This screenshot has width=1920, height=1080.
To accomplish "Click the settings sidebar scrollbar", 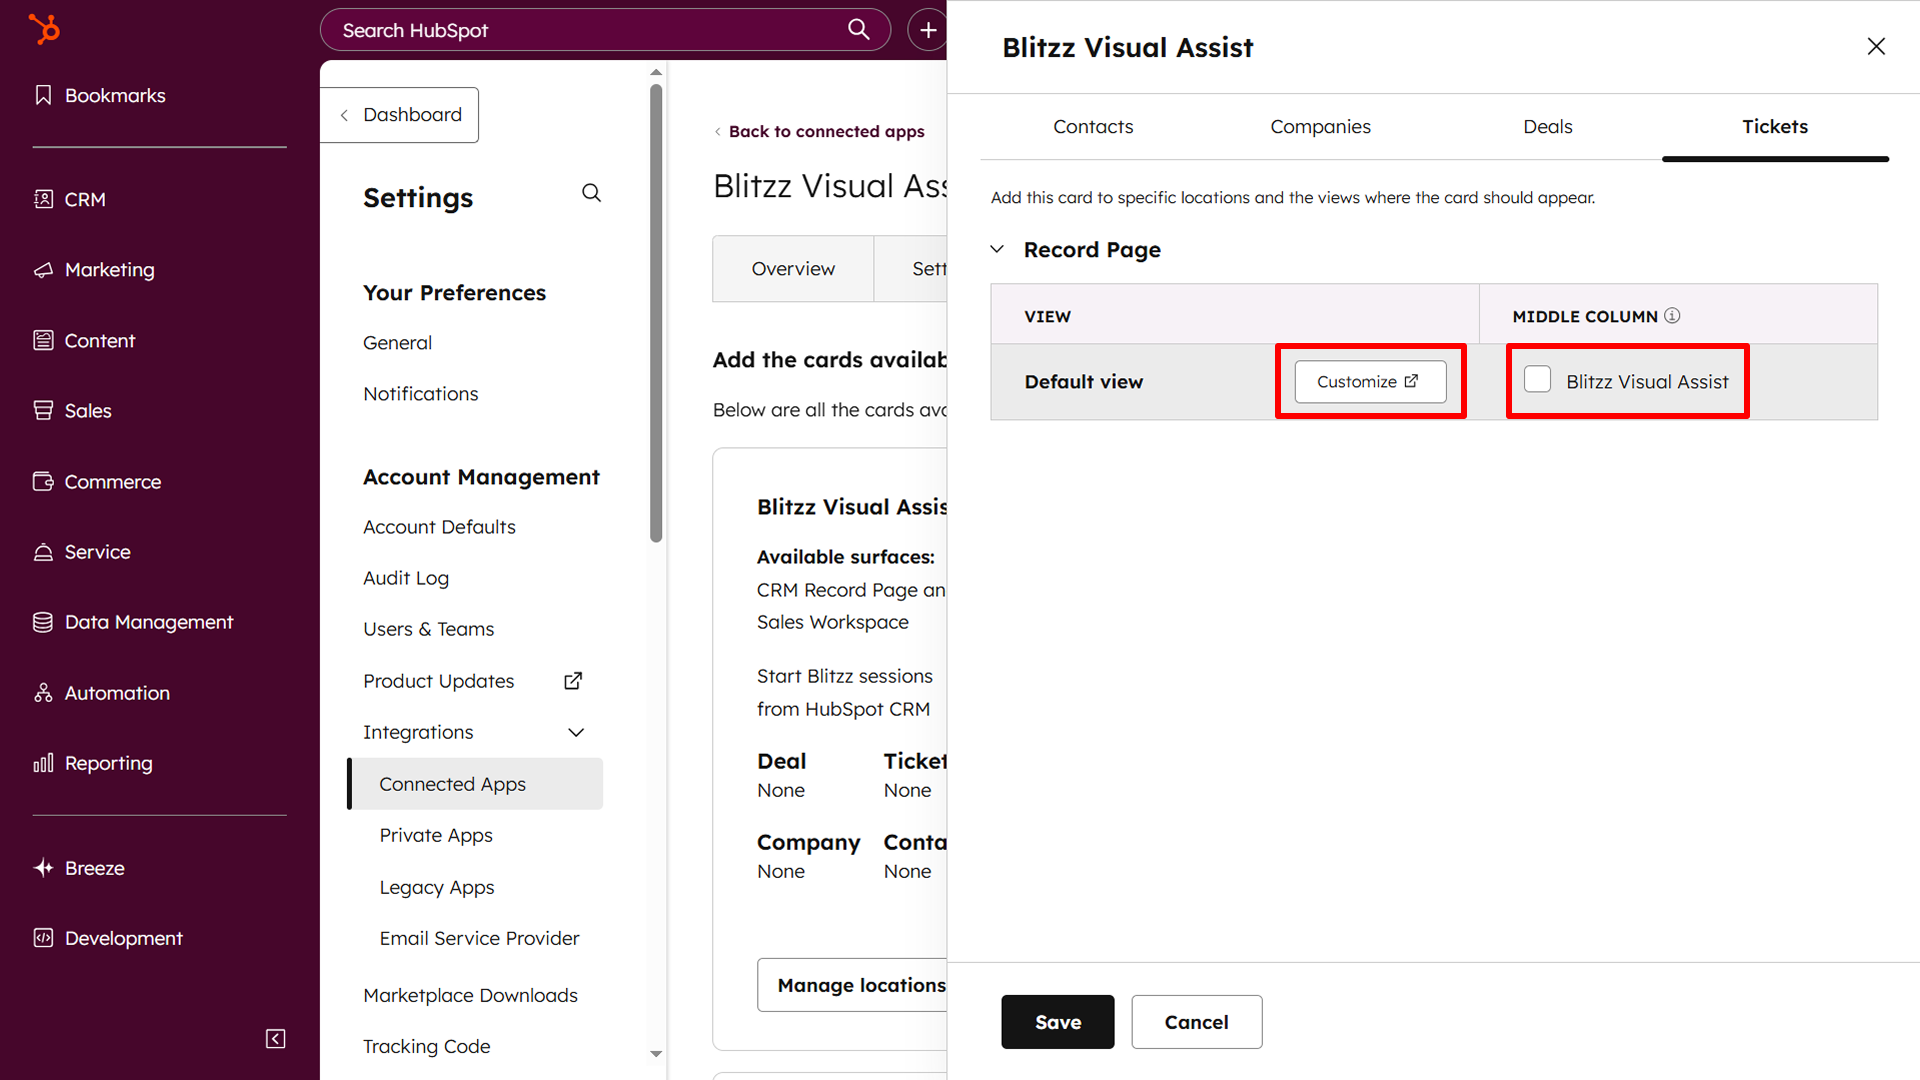I will (656, 310).
